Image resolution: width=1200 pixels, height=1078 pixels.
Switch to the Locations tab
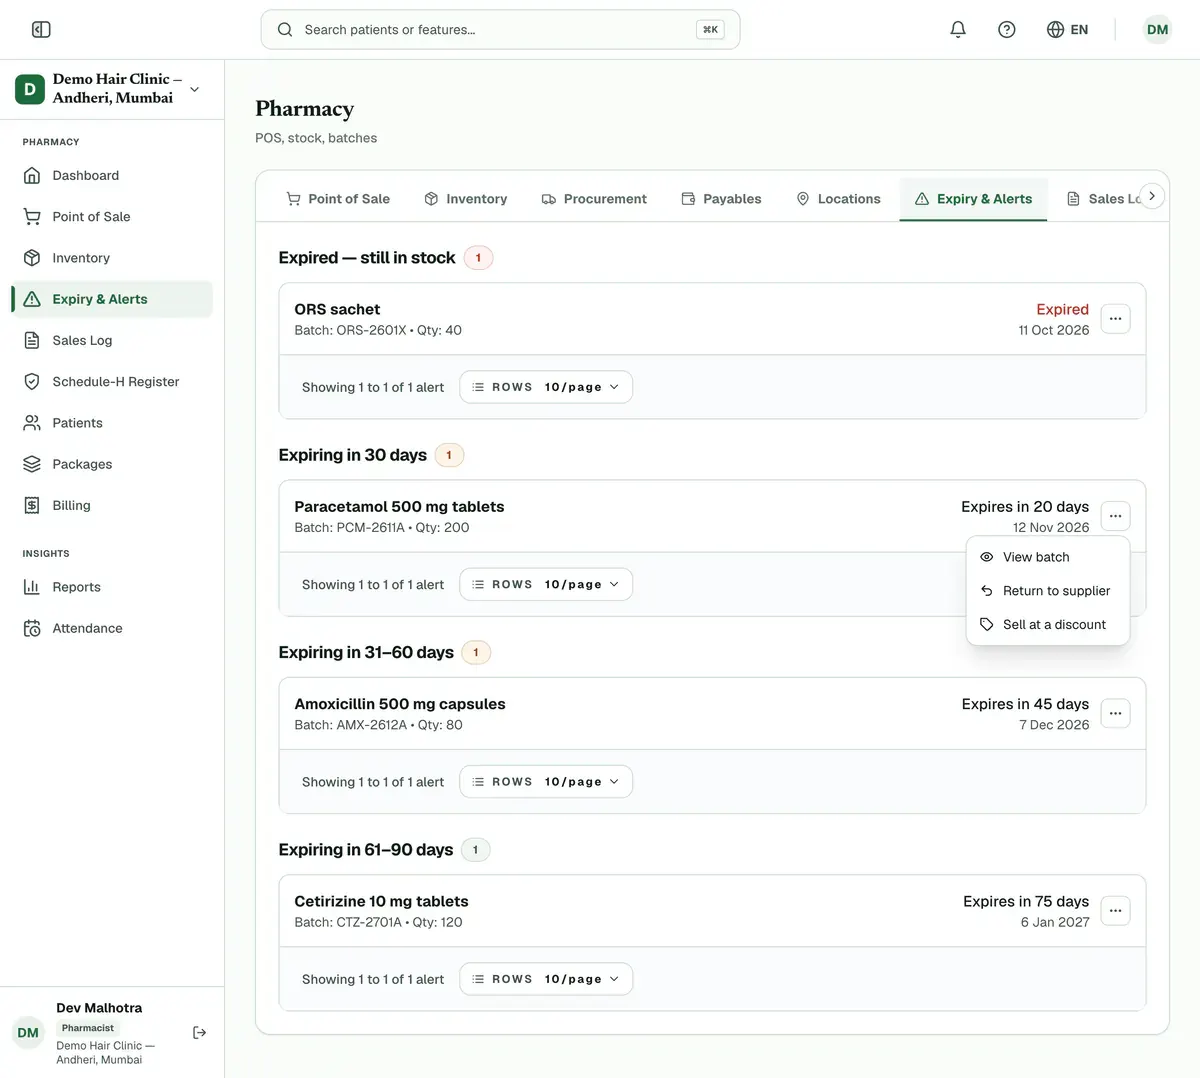coord(838,199)
